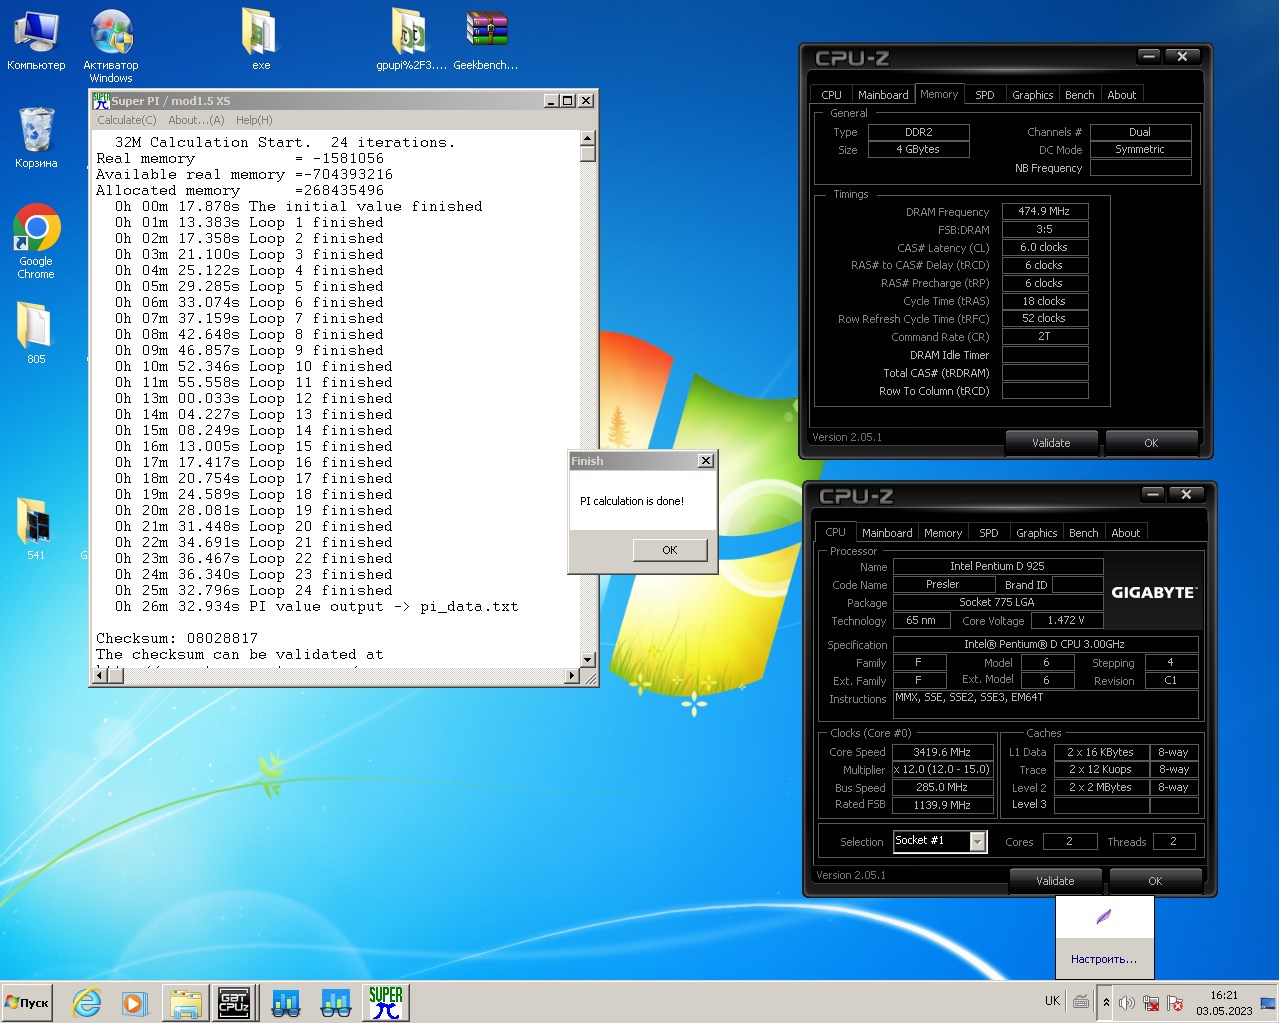Open the Calculate(C) menu
Viewport: 1279px width, 1023px height.
(x=126, y=120)
